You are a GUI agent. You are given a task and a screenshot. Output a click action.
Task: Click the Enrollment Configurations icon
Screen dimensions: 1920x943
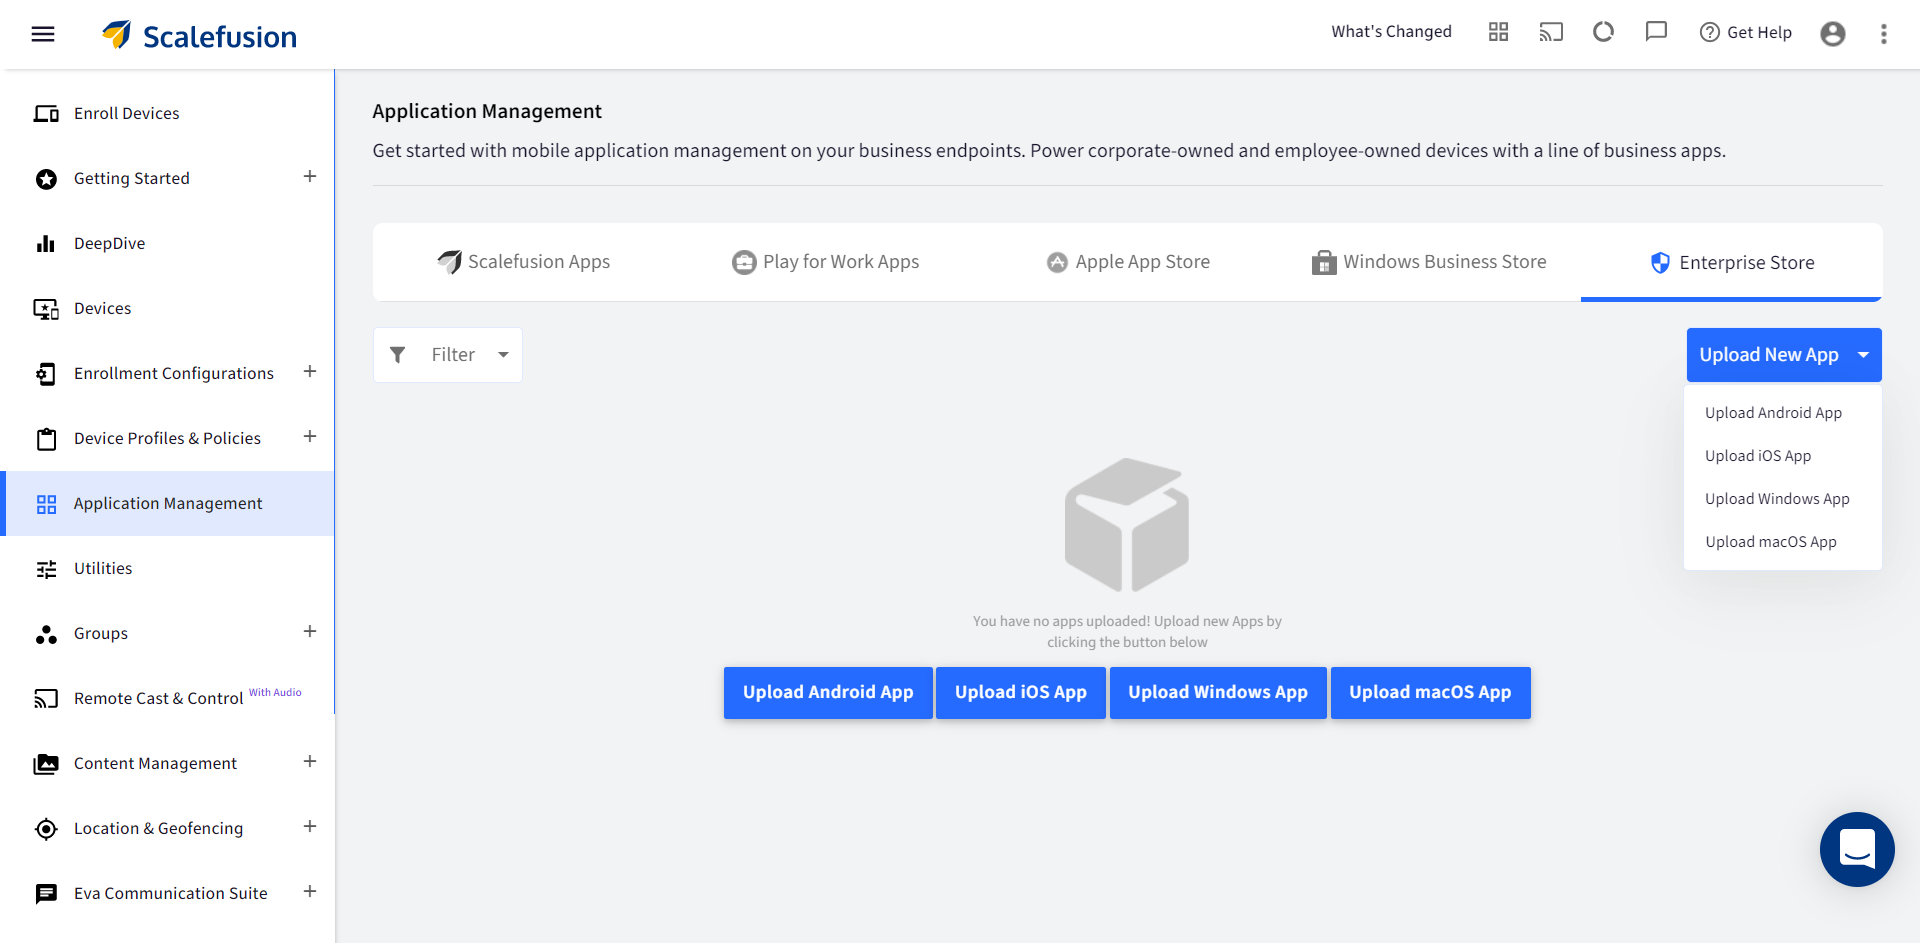pyautogui.click(x=46, y=374)
